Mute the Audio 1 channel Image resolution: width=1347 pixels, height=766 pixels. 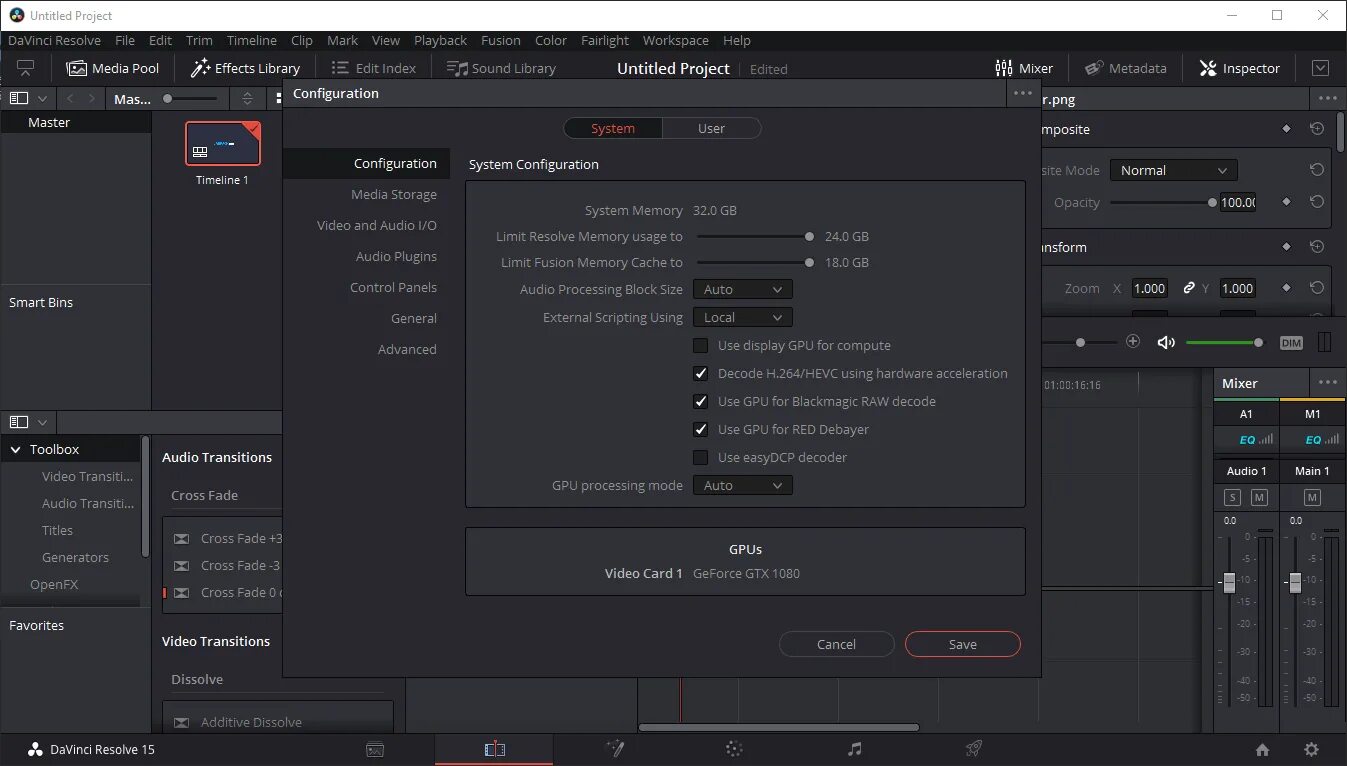(1259, 497)
